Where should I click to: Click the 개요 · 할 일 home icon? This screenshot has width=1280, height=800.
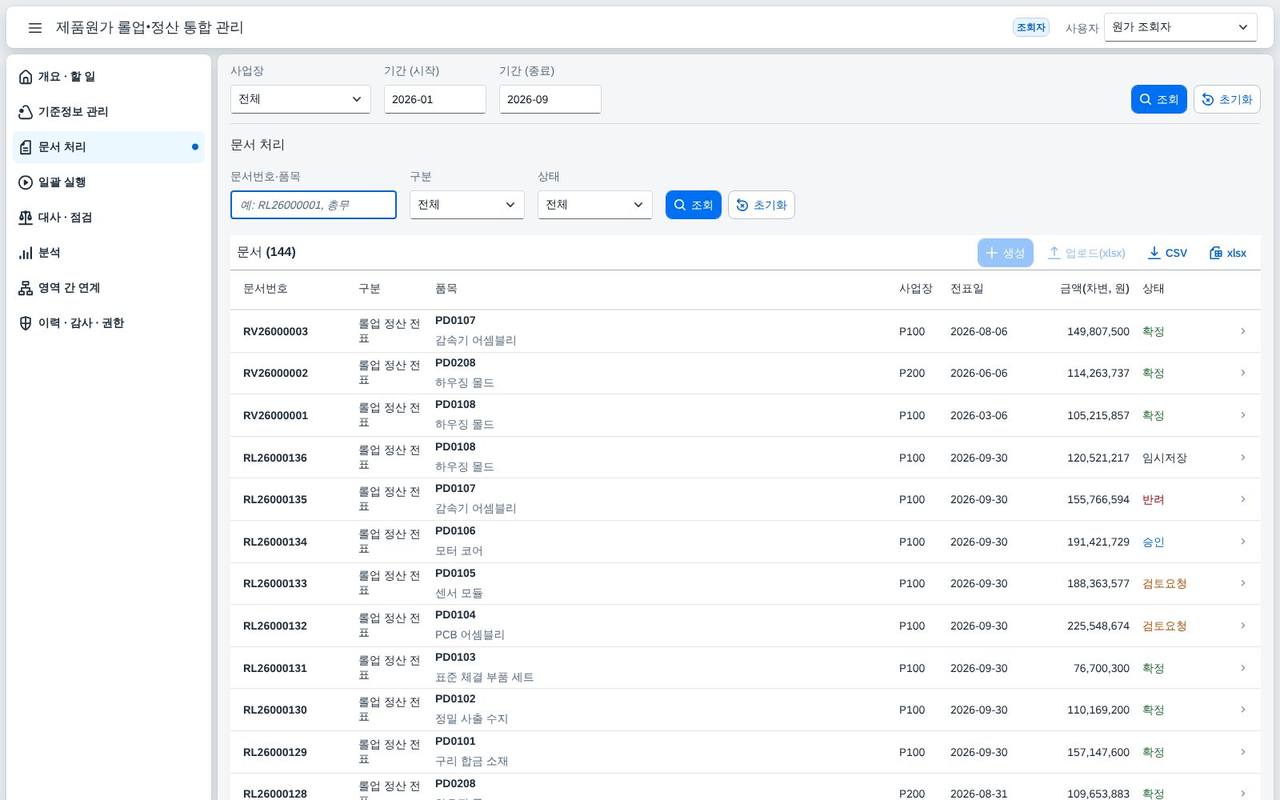click(x=26, y=77)
